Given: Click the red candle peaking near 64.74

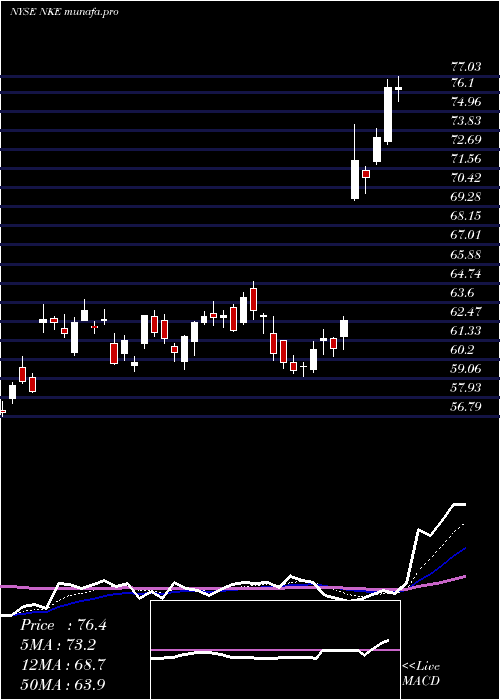Looking at the screenshot, I should tap(254, 299).
